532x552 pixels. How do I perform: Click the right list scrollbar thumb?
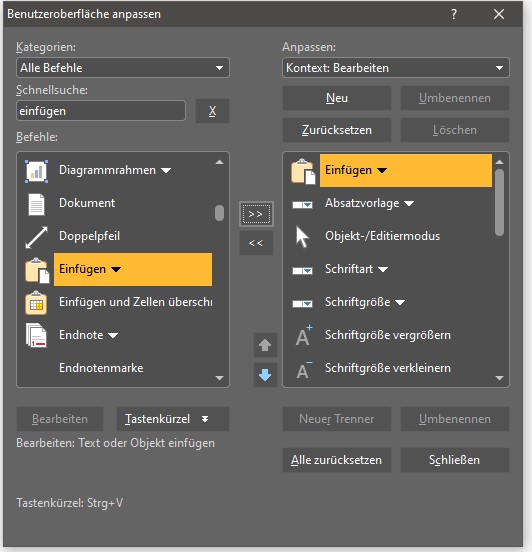point(499,202)
